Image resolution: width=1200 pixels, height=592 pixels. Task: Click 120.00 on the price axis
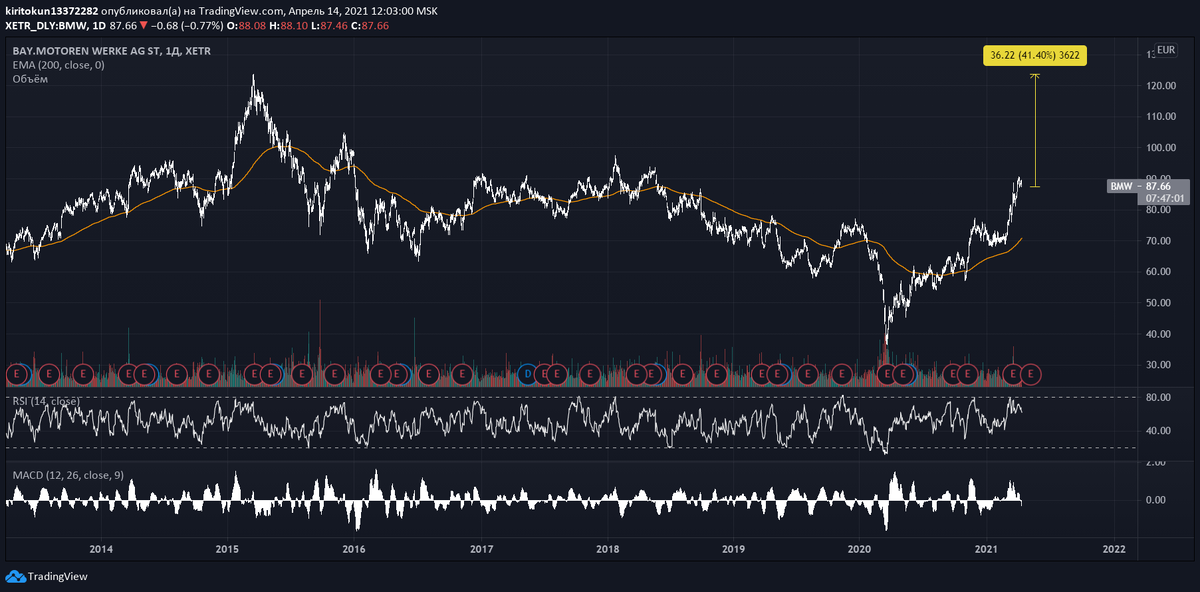[1159, 86]
